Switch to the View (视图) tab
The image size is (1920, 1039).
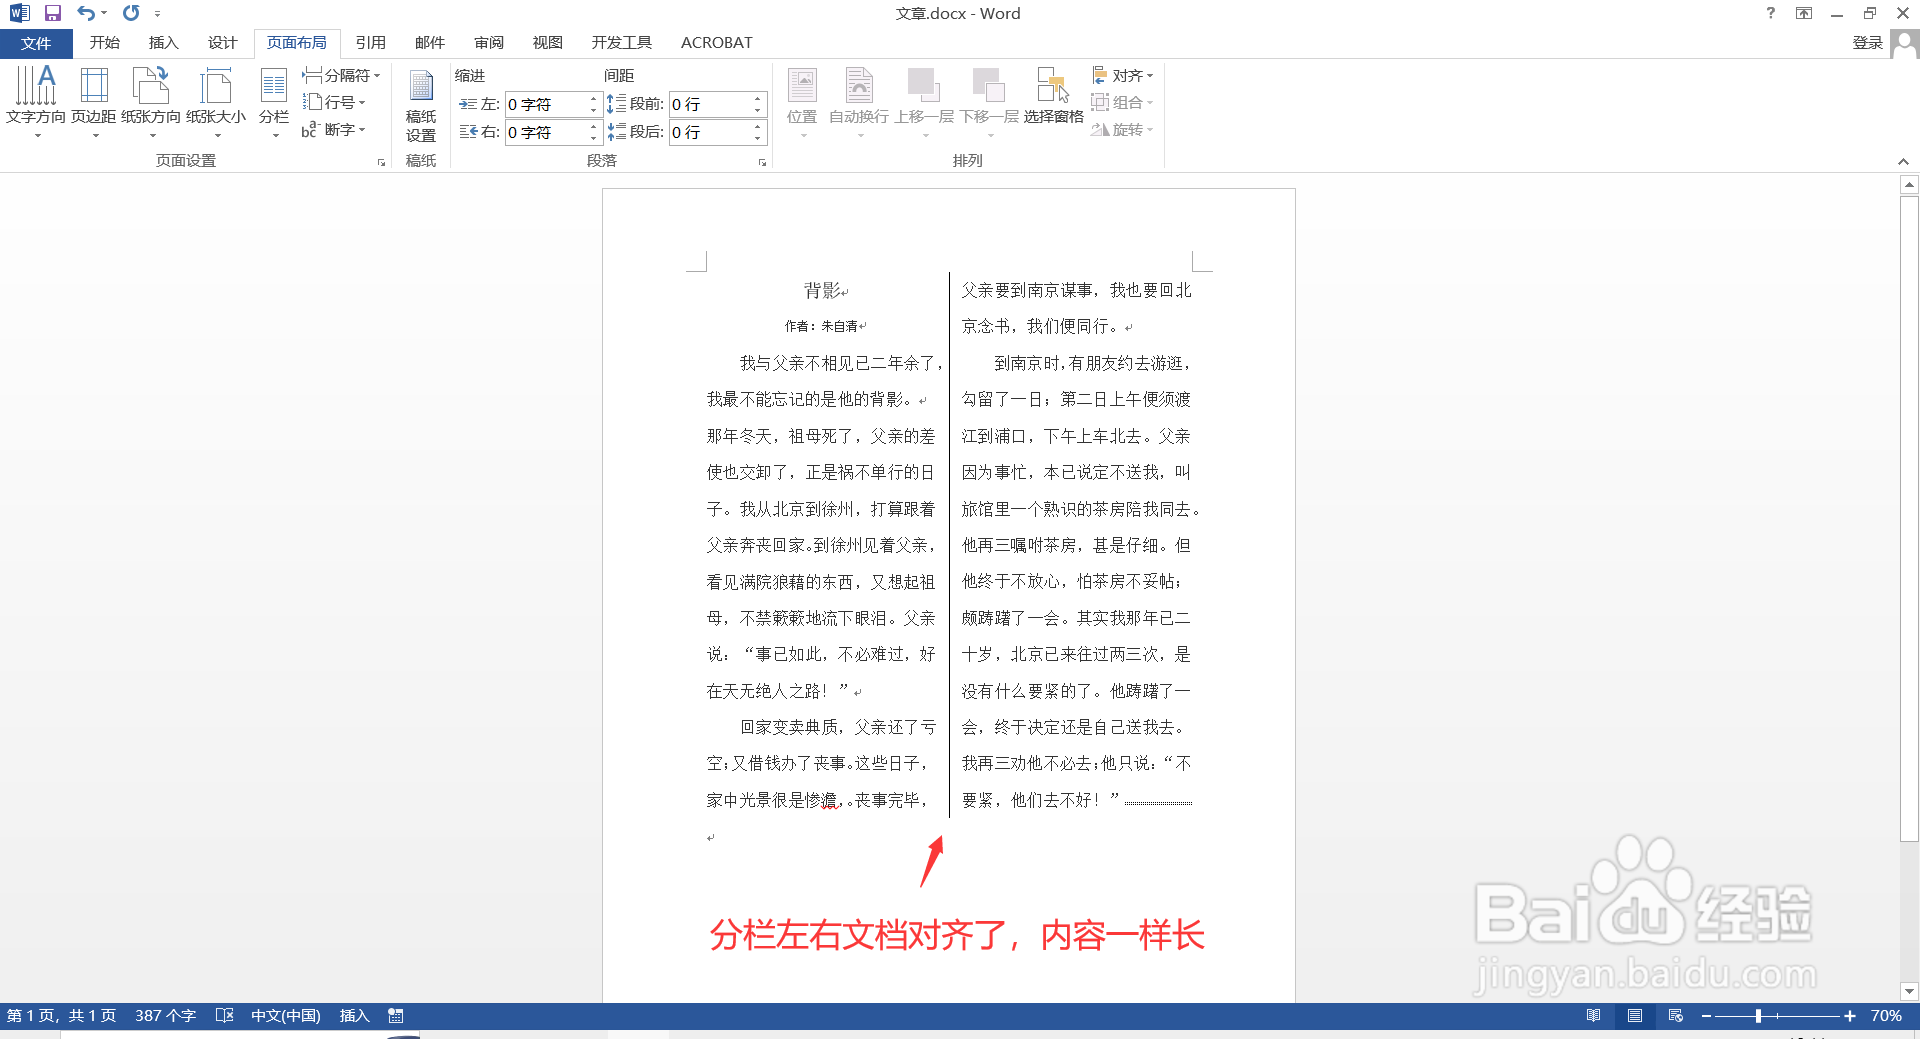click(x=548, y=42)
